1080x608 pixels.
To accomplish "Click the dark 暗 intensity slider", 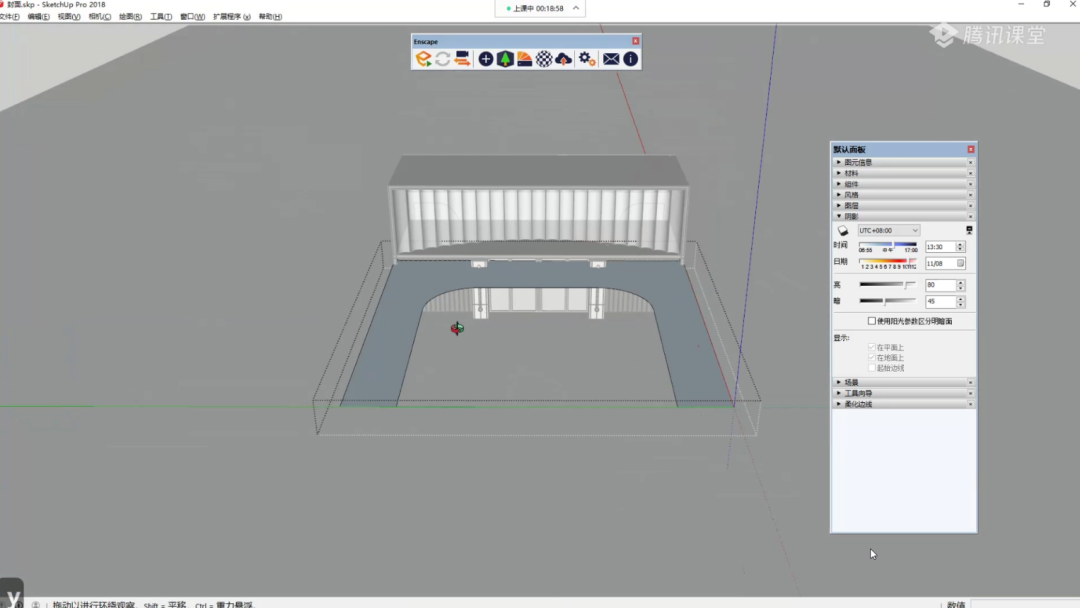I will click(x=888, y=301).
